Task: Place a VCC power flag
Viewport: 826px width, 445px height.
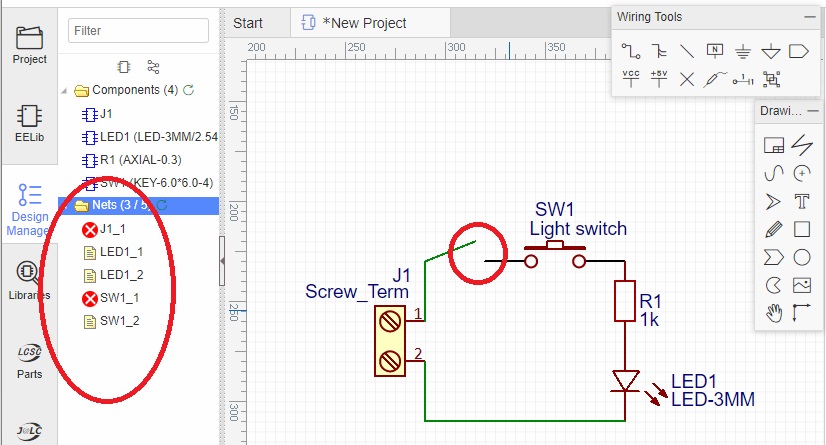Action: pyautogui.click(x=631, y=78)
